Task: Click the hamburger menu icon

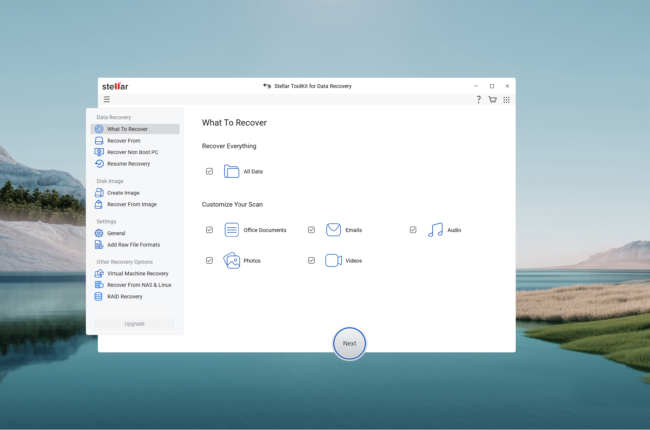Action: tap(107, 100)
